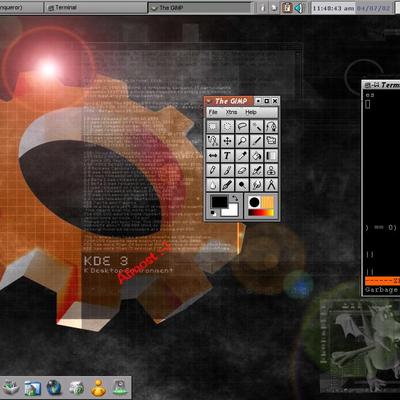Select the Flip tool
The width and height of the screenshot is (400, 400).
pyautogui.click(x=213, y=156)
